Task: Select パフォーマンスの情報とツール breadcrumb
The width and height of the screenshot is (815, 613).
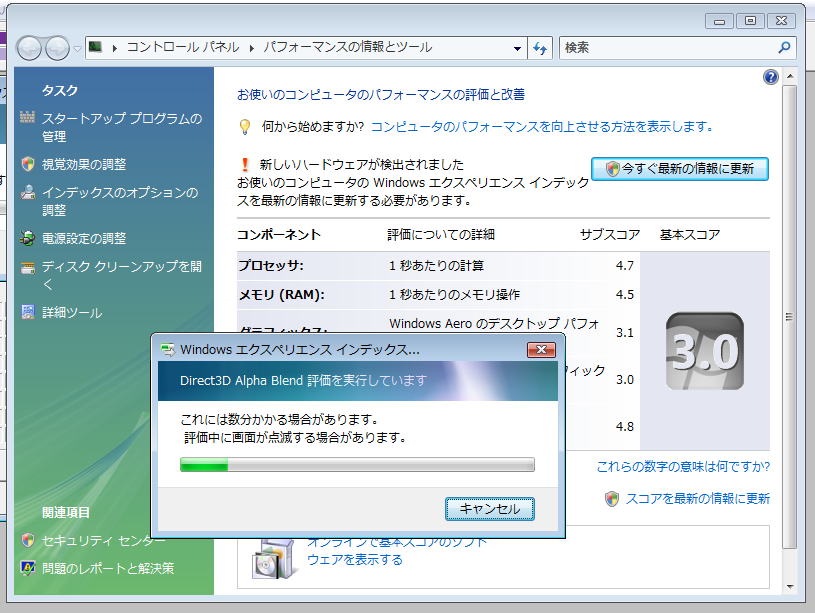Action: (348, 47)
